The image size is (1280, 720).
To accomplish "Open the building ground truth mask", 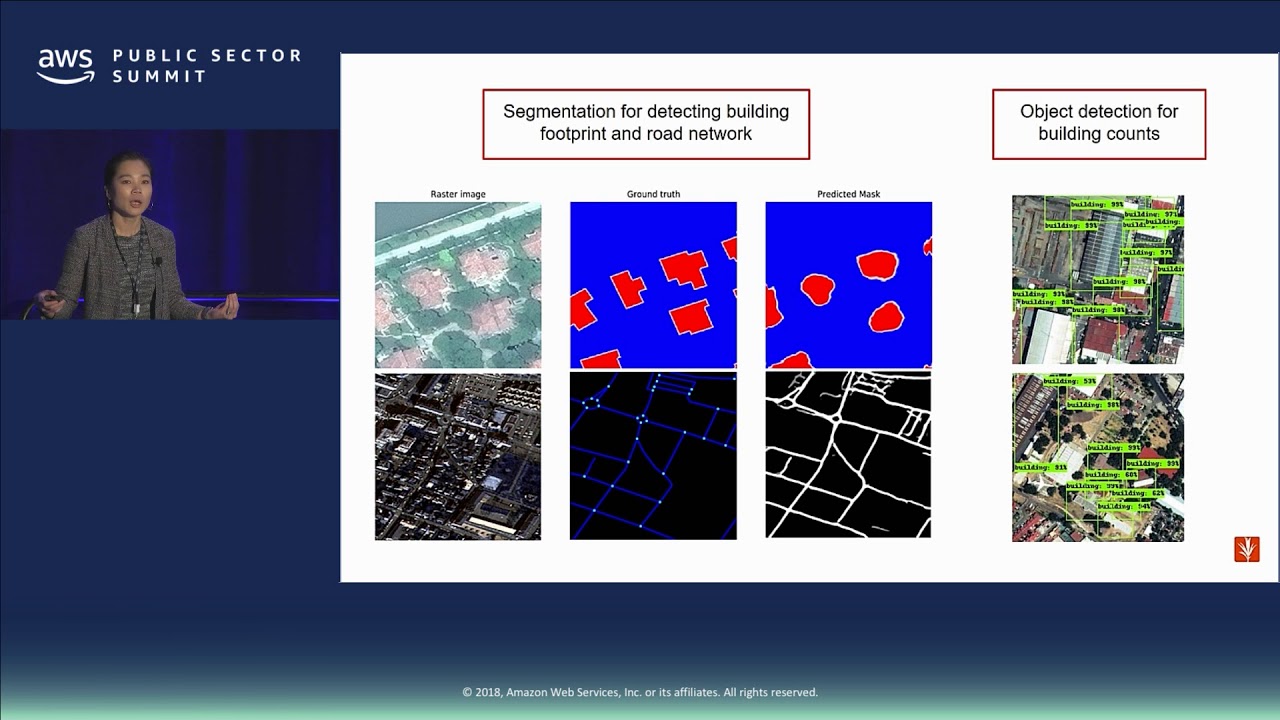I will 653,285.
